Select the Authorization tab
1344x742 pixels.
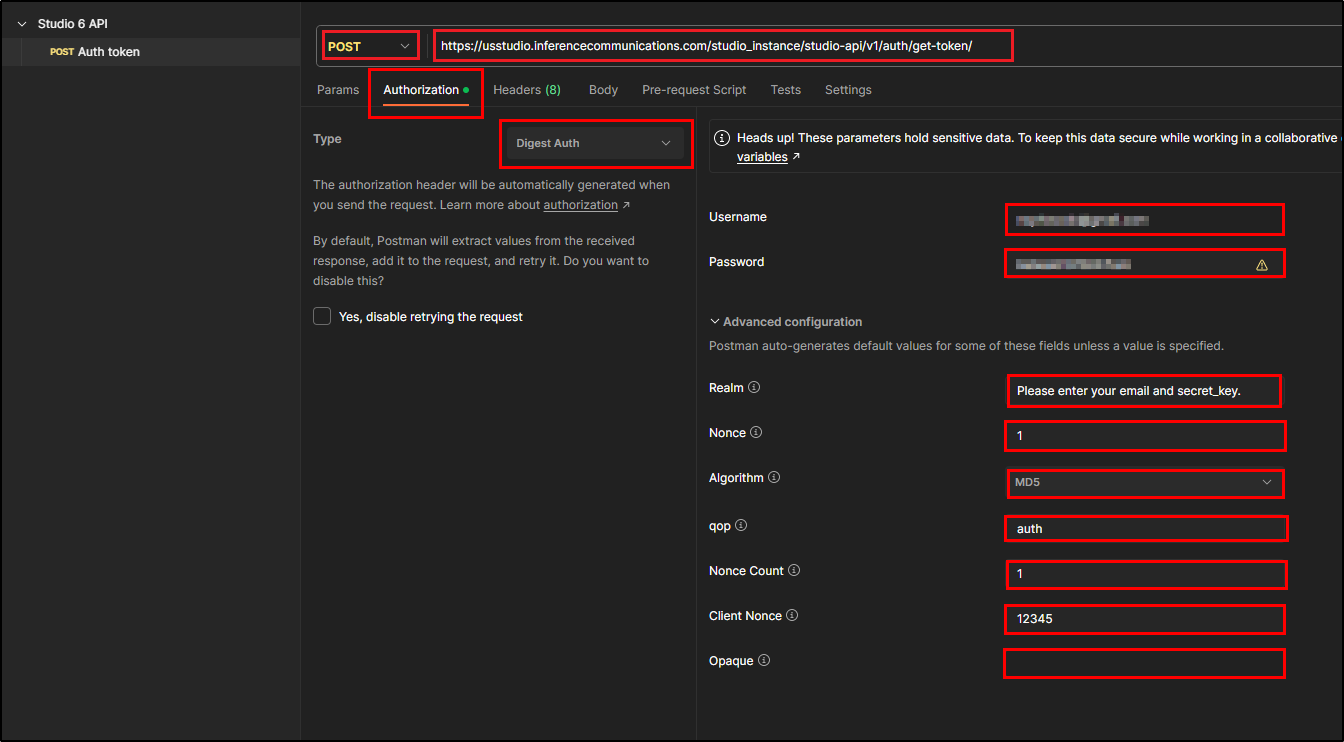click(426, 90)
